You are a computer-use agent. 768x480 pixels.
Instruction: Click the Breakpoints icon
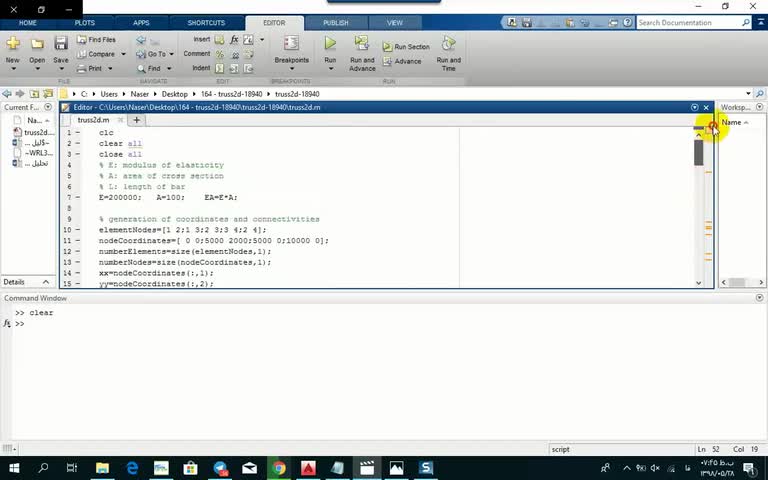click(x=291, y=44)
